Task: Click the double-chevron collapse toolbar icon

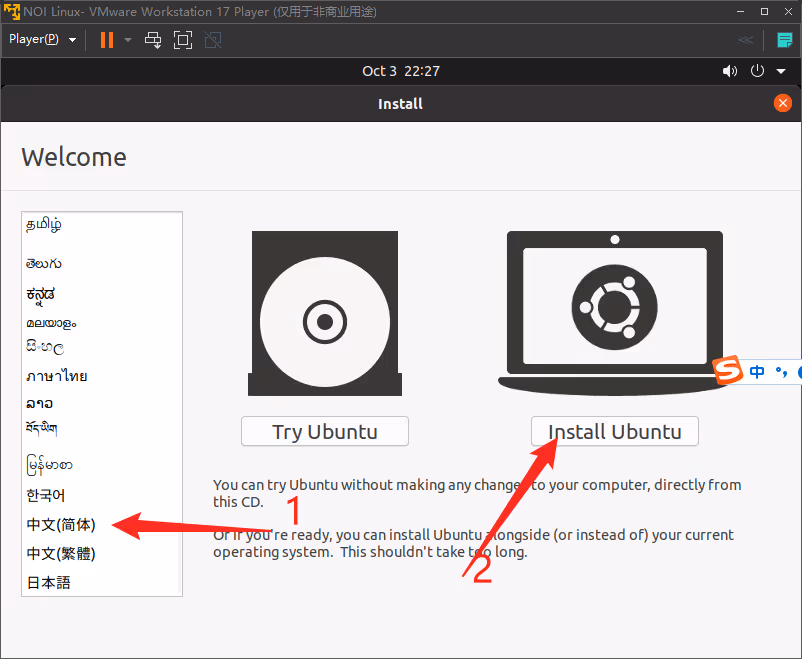Action: pyautogui.click(x=745, y=40)
